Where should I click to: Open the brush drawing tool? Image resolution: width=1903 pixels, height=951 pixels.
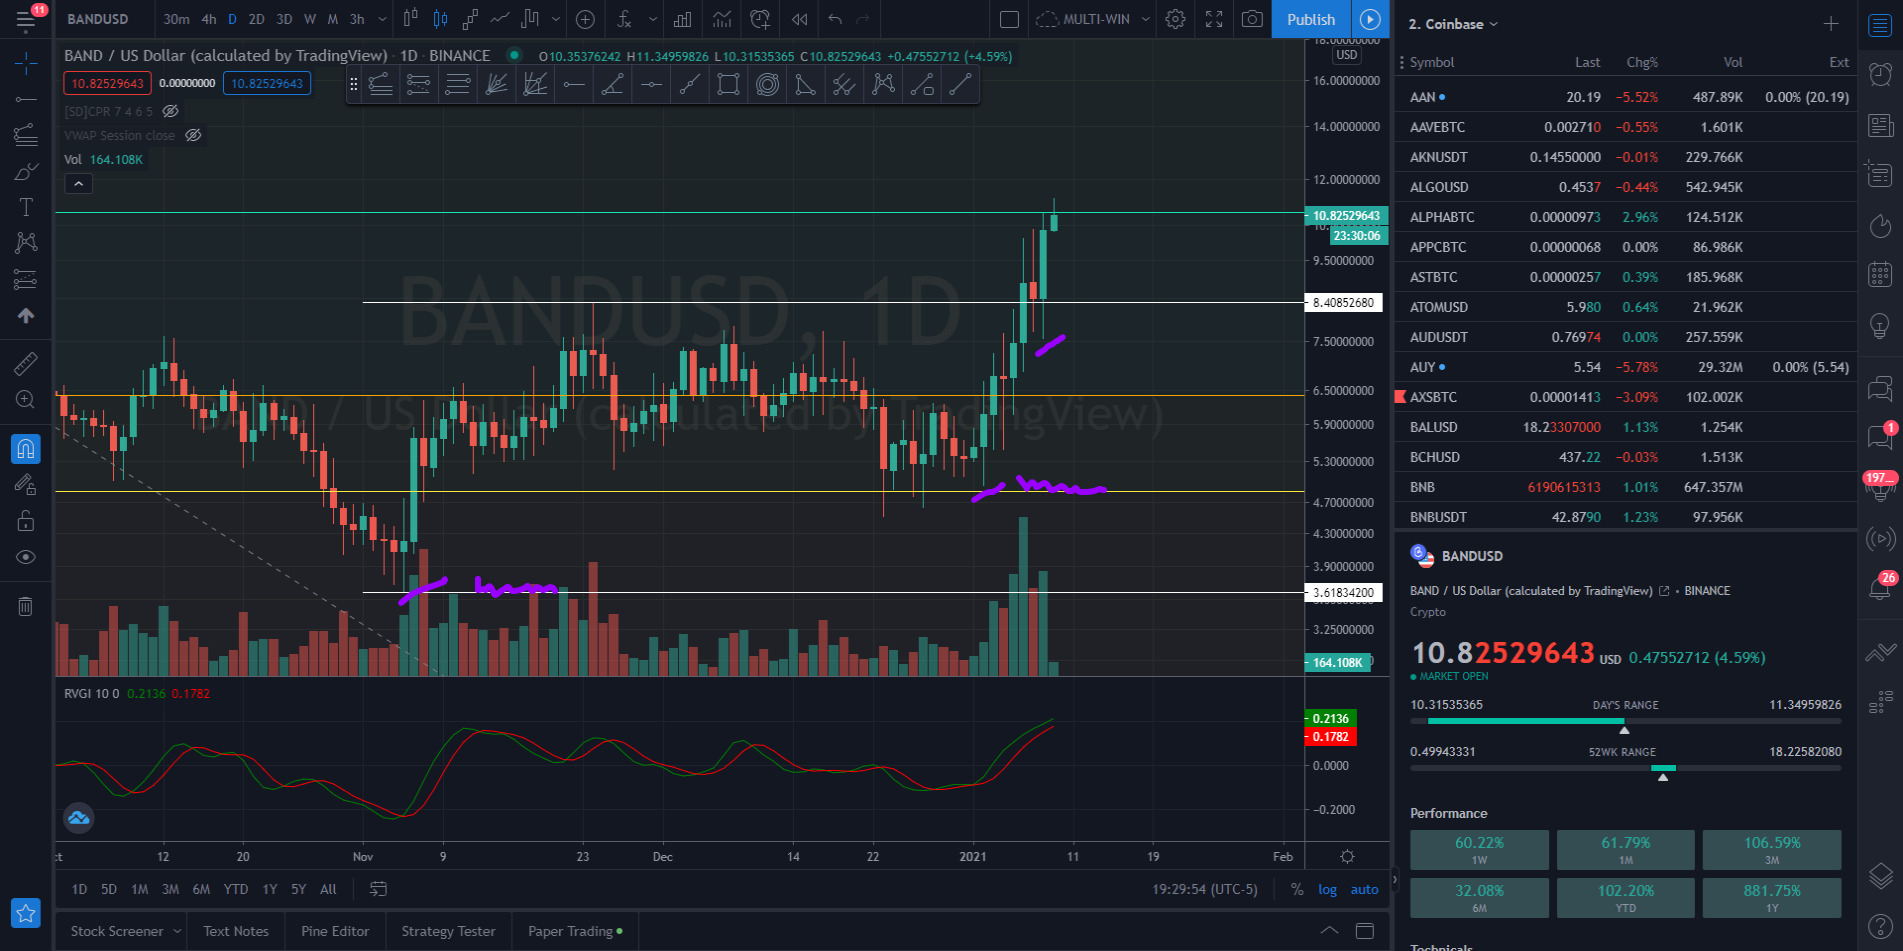pyautogui.click(x=26, y=171)
